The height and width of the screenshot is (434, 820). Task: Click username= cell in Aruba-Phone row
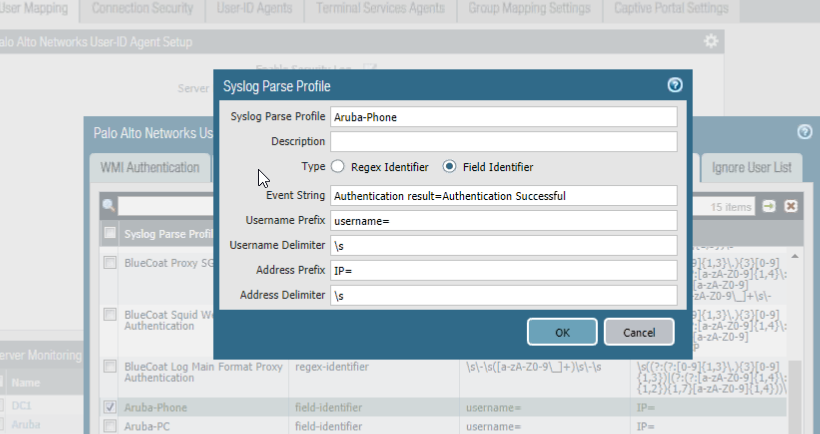[493, 407]
